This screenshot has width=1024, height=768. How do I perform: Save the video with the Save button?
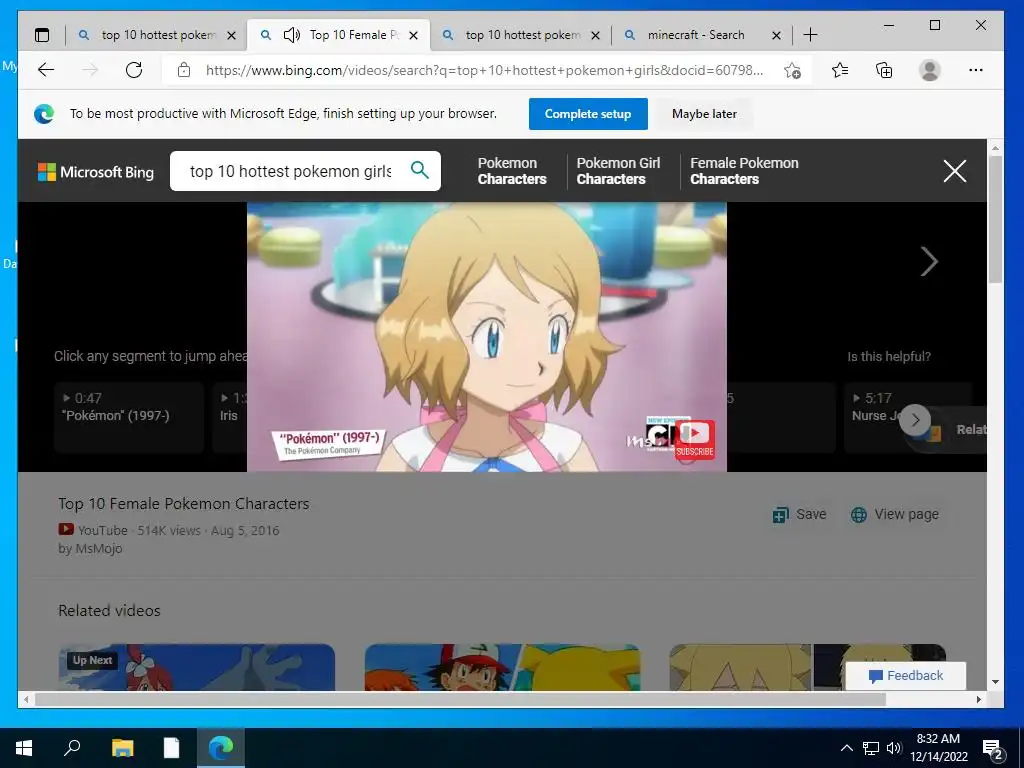click(x=799, y=515)
